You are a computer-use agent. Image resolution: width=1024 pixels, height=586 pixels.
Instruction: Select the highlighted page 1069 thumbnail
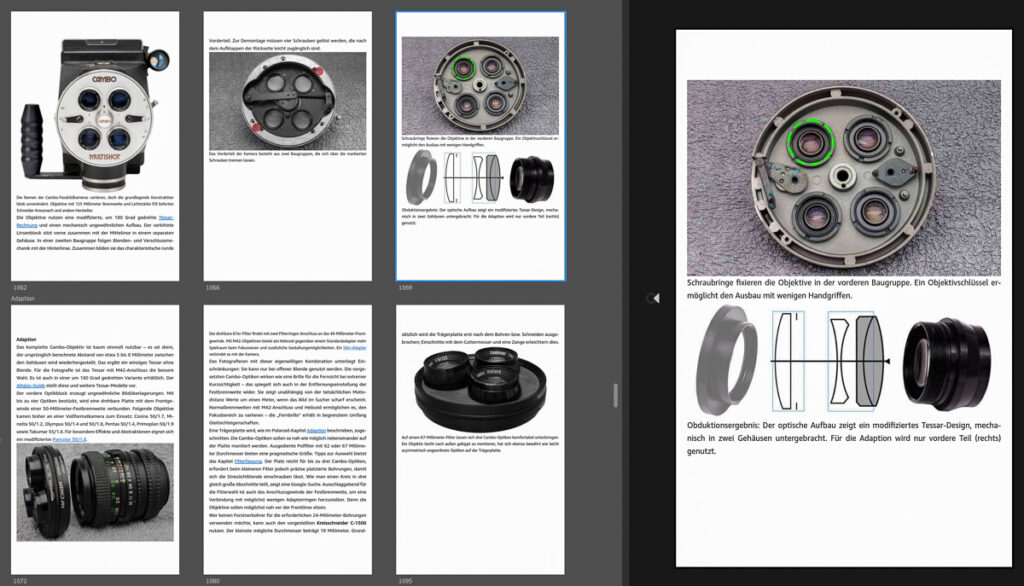pyautogui.click(x=481, y=146)
